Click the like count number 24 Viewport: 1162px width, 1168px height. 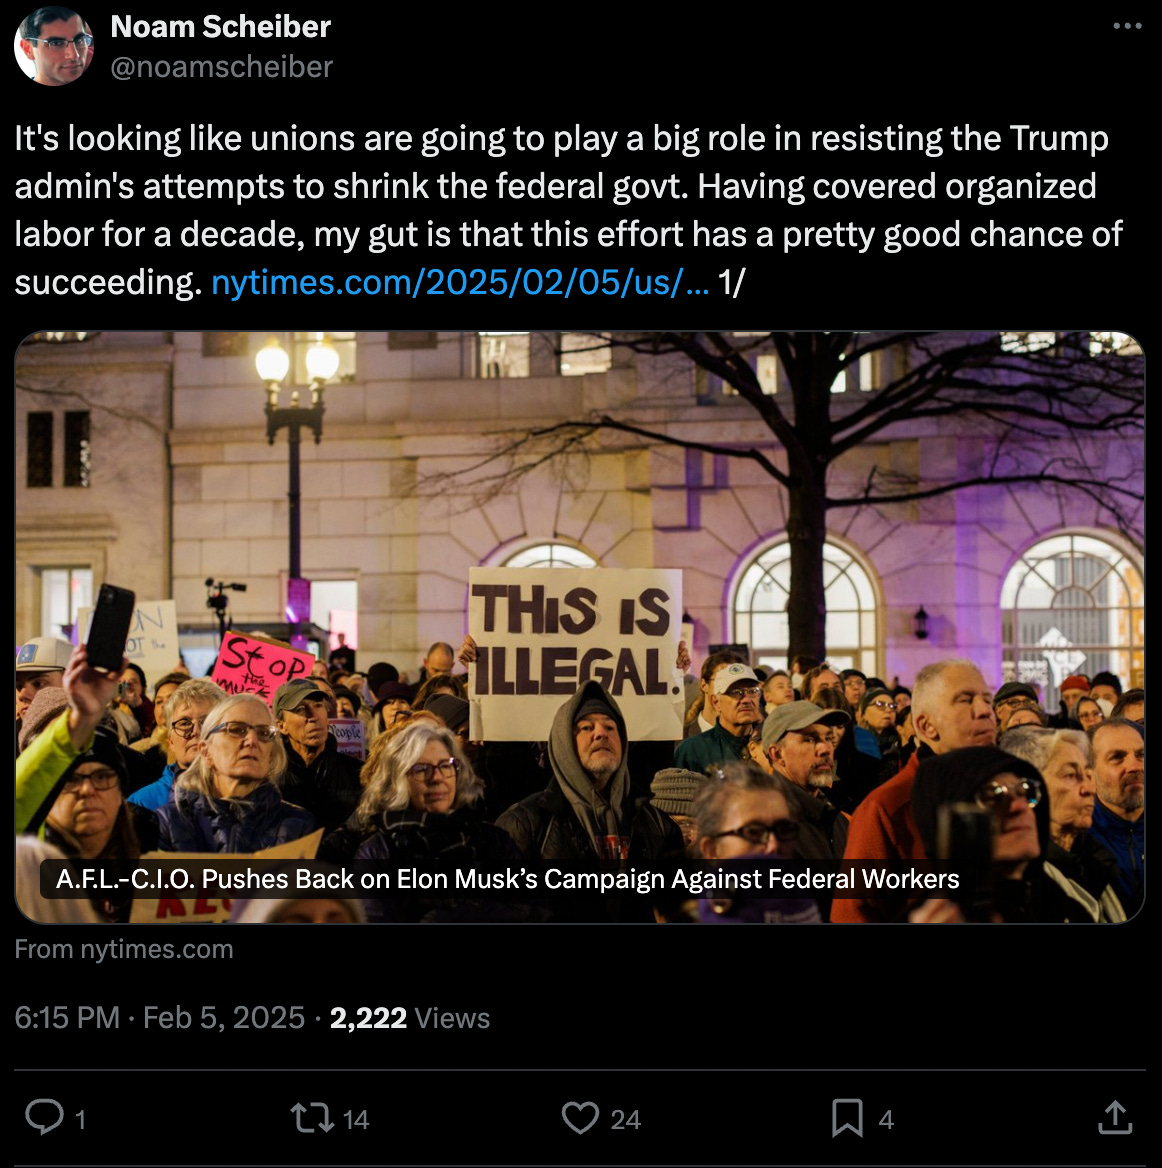(x=626, y=1120)
